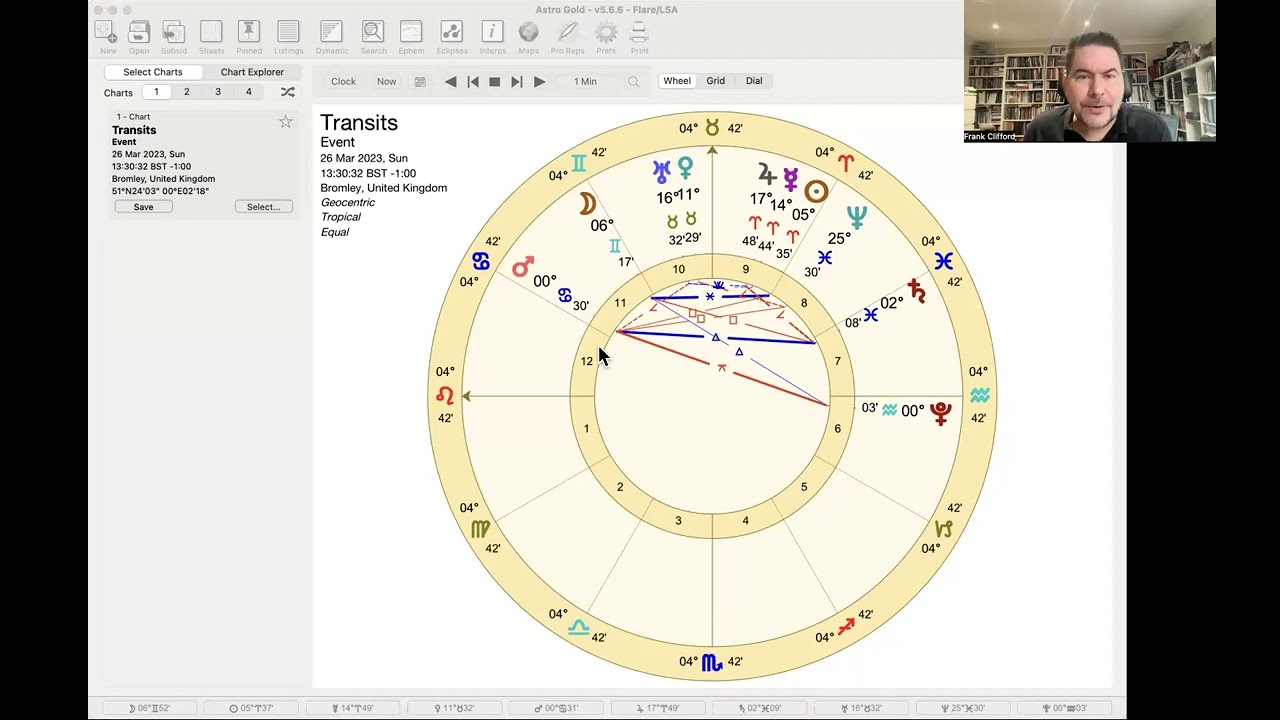Click the Pluto glyph in chart wheel
The width and height of the screenshot is (1280, 720).
point(940,411)
